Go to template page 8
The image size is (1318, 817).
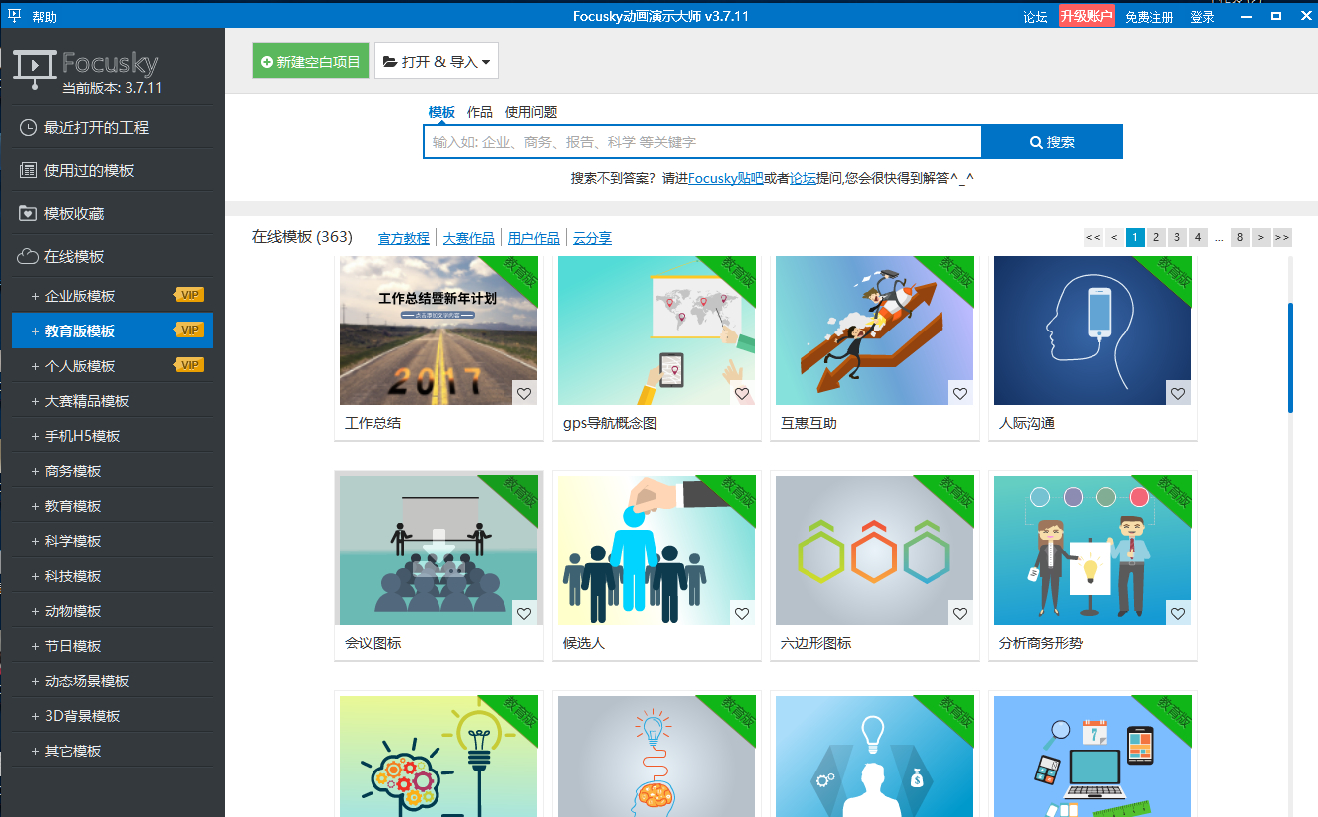(1240, 237)
